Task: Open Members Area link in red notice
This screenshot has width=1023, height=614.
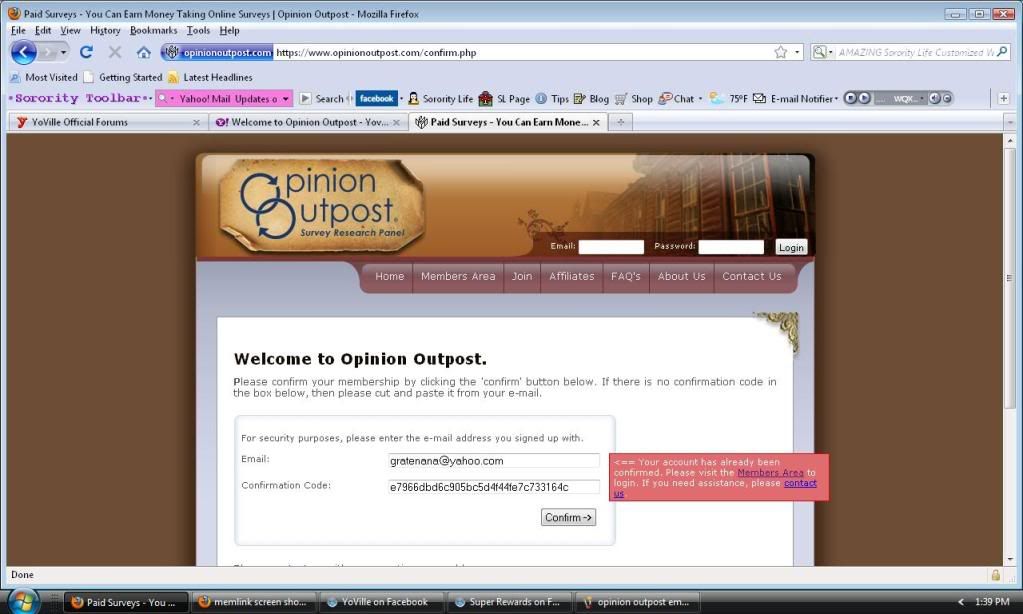Action: (x=770, y=472)
